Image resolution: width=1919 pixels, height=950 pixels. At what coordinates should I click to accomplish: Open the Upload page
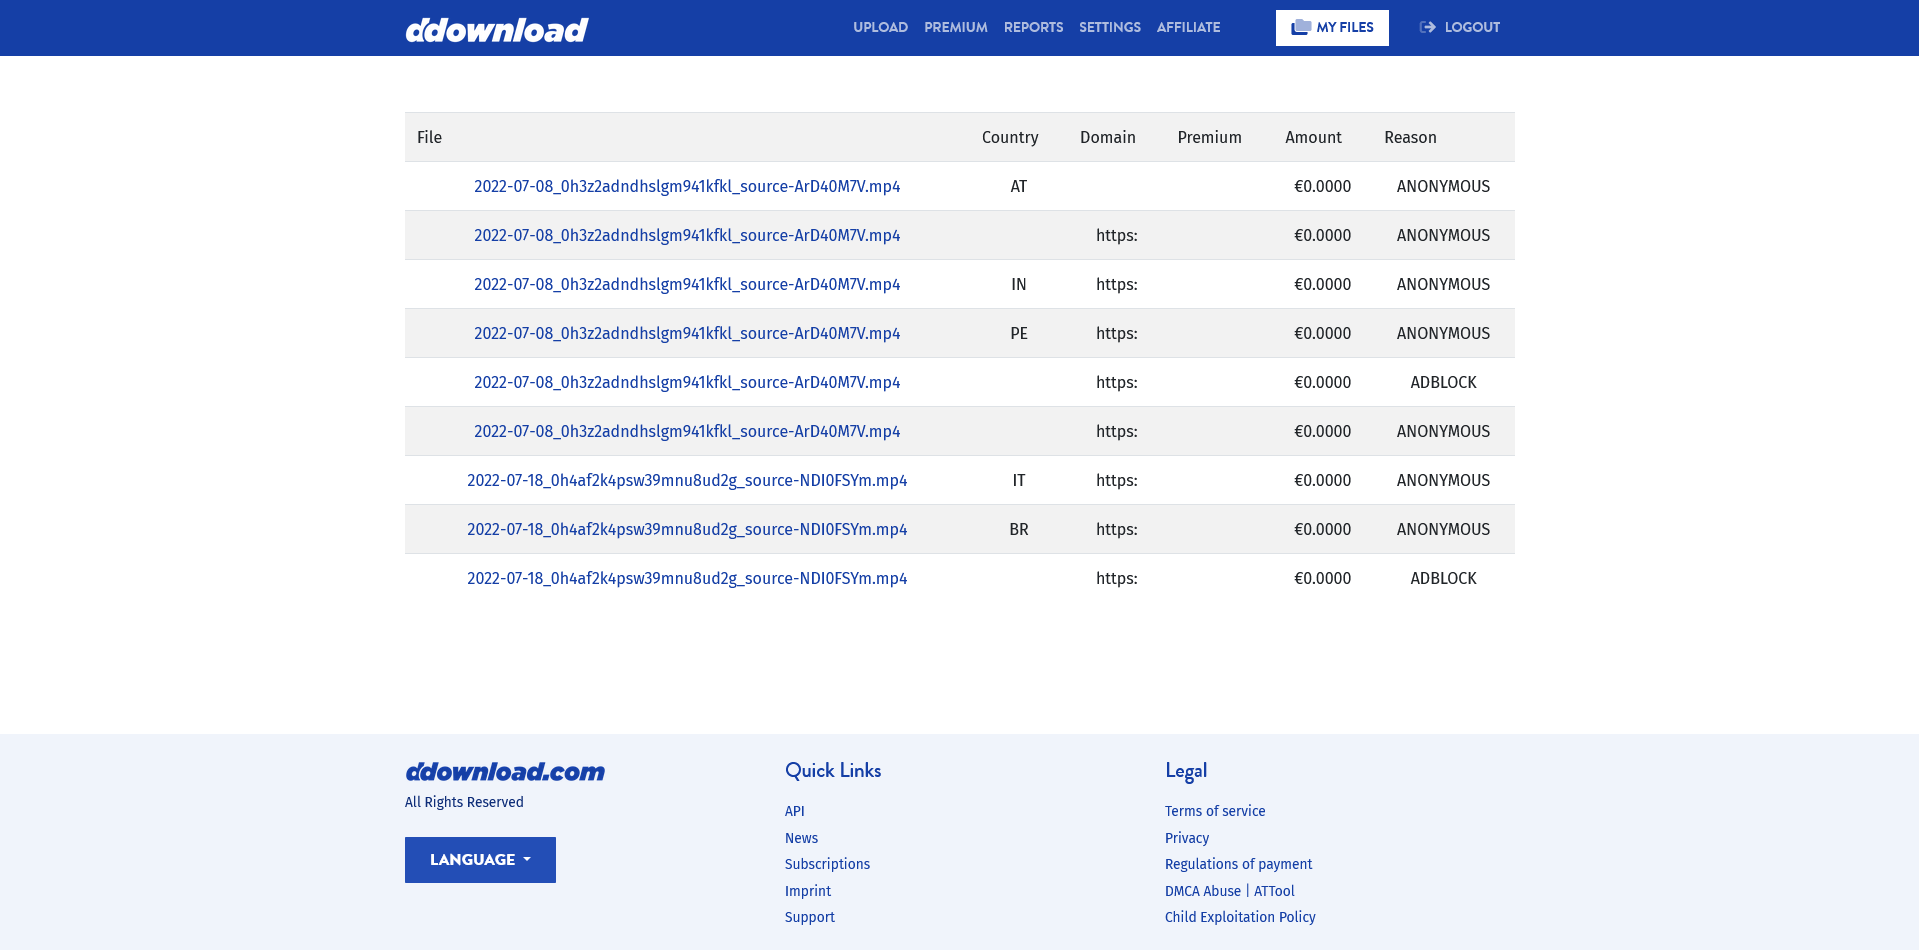tap(880, 27)
